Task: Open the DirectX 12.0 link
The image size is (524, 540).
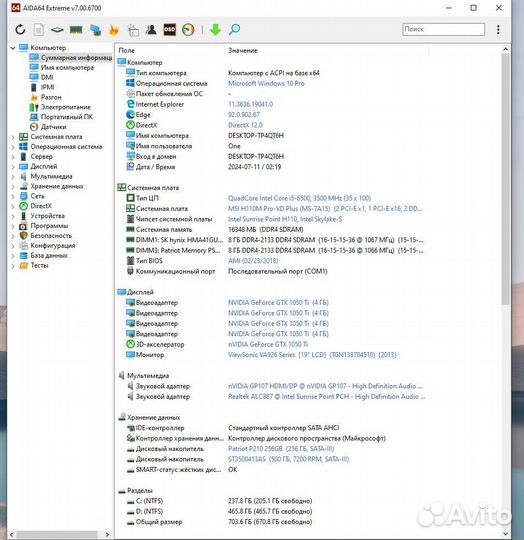Action: (245, 125)
